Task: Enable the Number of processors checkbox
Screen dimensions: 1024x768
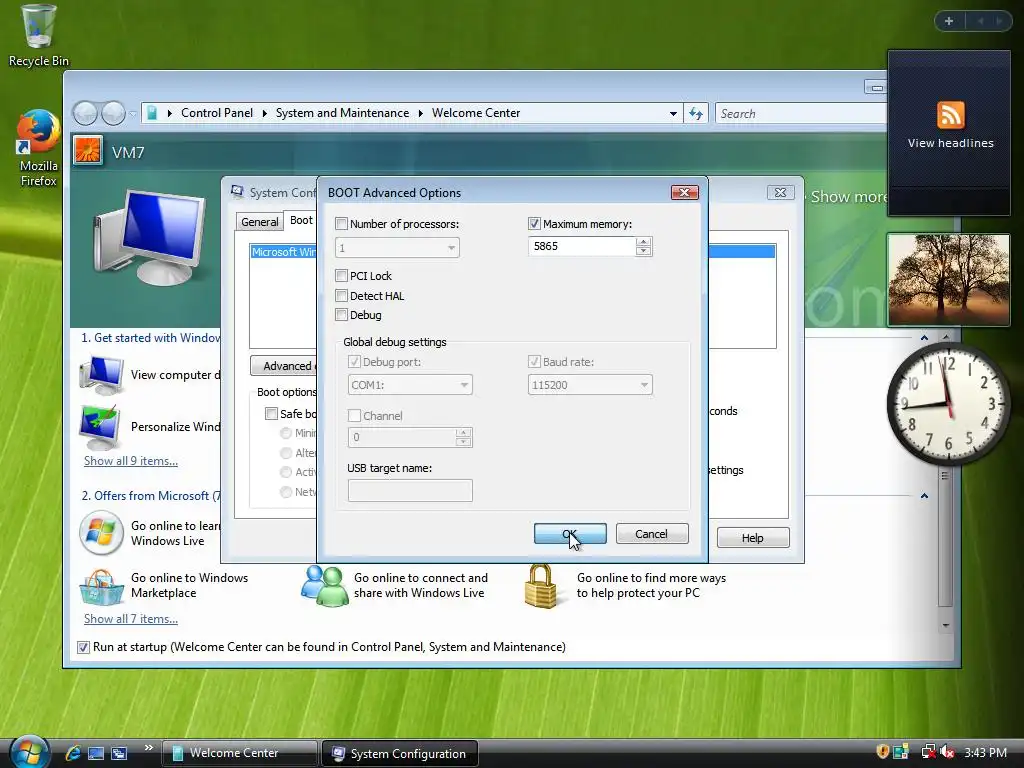Action: pyautogui.click(x=341, y=224)
